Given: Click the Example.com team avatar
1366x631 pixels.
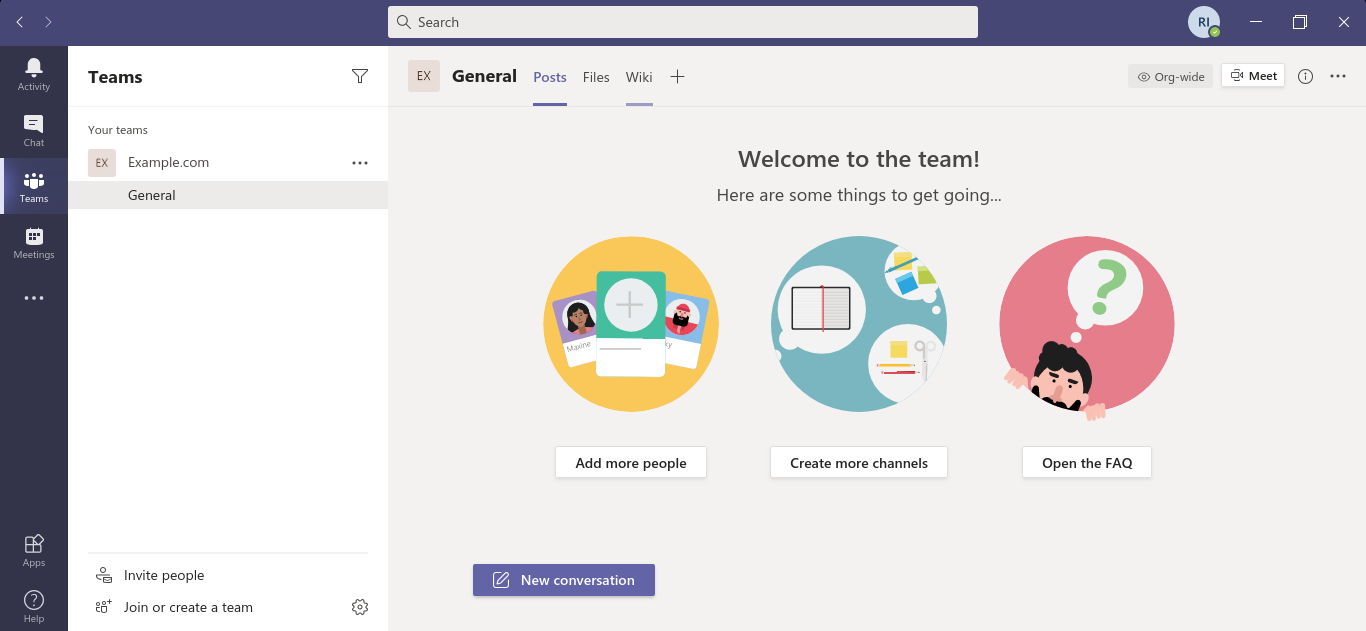Looking at the screenshot, I should tap(102, 163).
